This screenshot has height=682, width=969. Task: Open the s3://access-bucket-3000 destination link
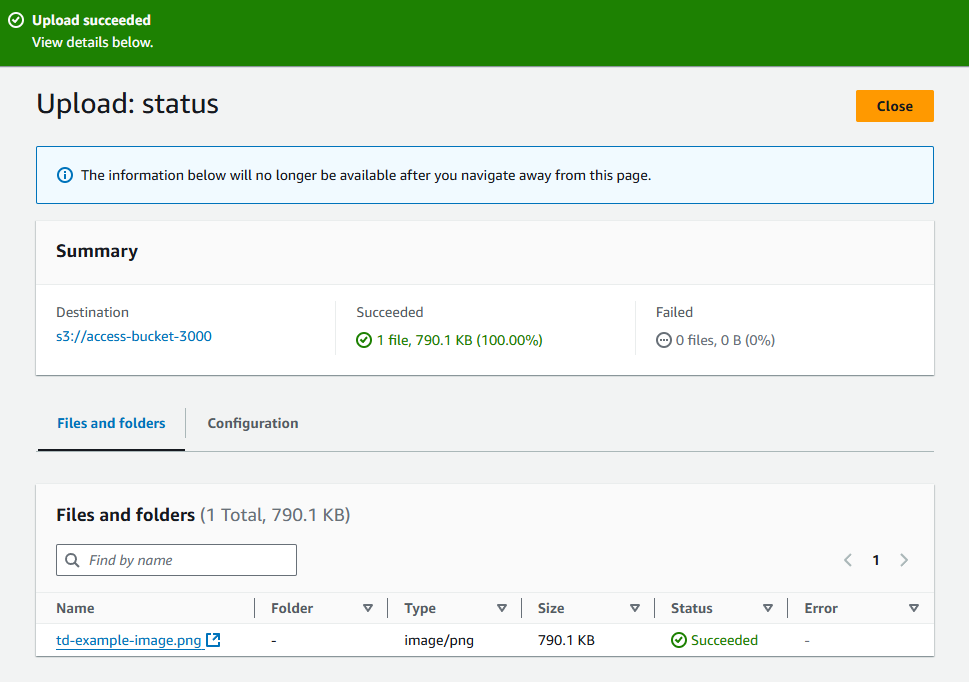[134, 336]
